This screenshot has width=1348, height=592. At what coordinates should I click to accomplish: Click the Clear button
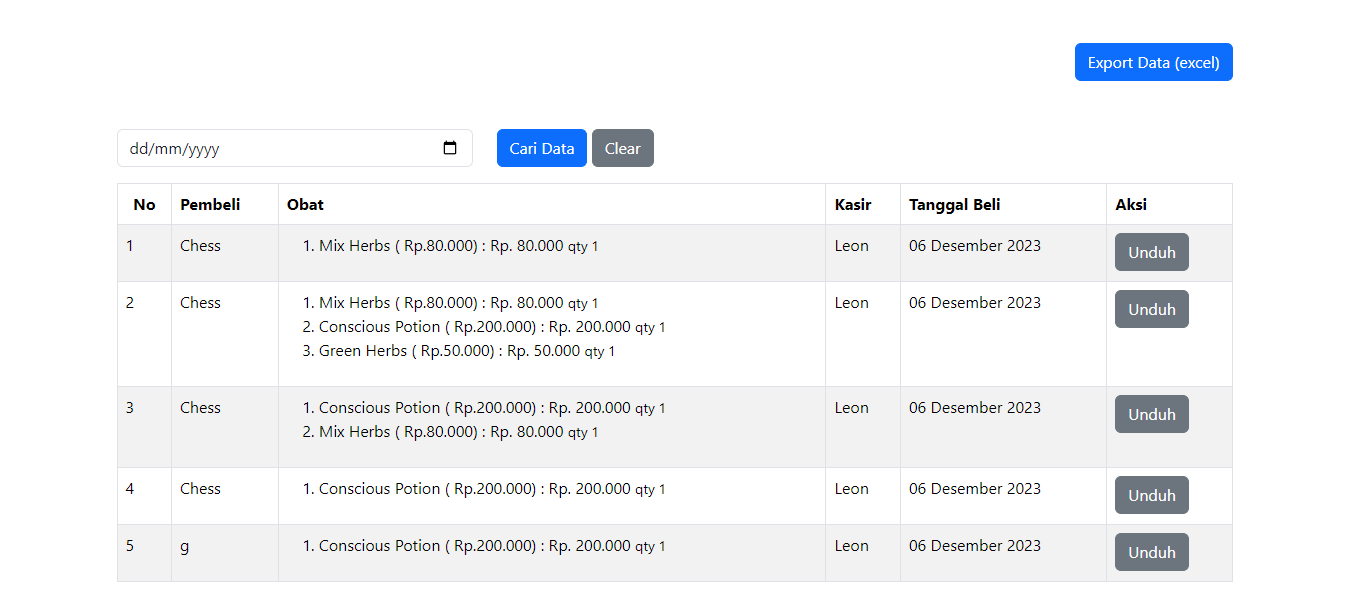(622, 148)
